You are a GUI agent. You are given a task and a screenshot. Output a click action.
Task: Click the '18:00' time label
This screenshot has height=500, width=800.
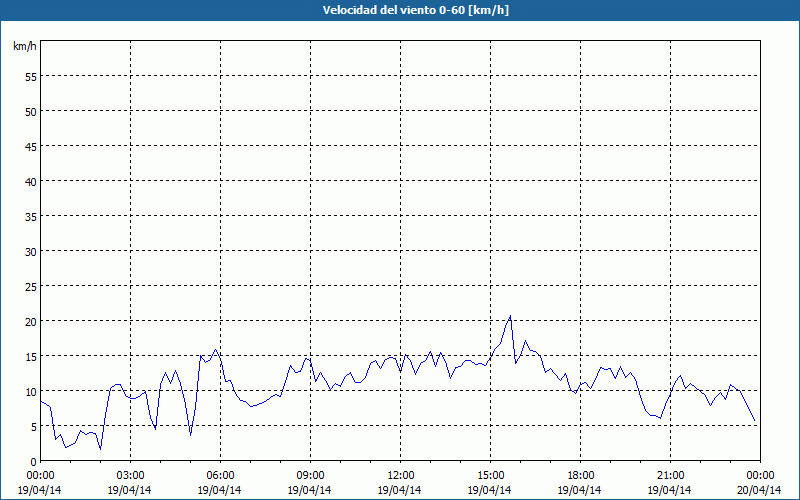coord(580,476)
